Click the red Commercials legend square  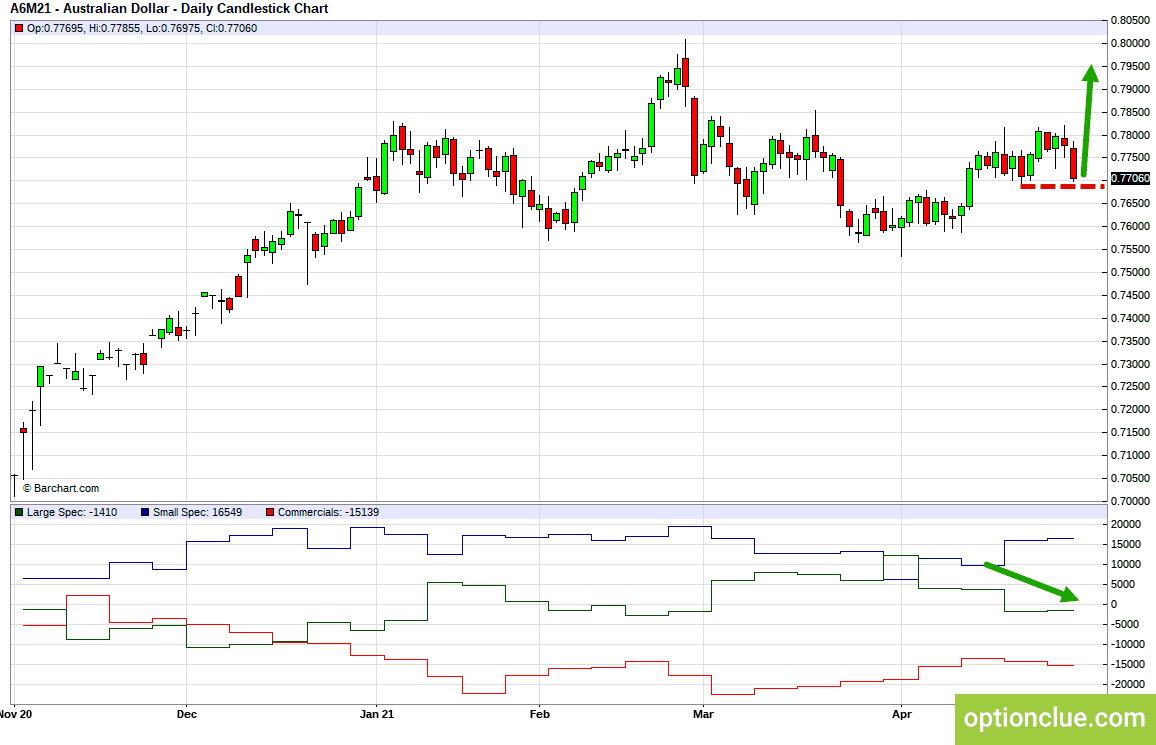pyautogui.click(x=270, y=512)
